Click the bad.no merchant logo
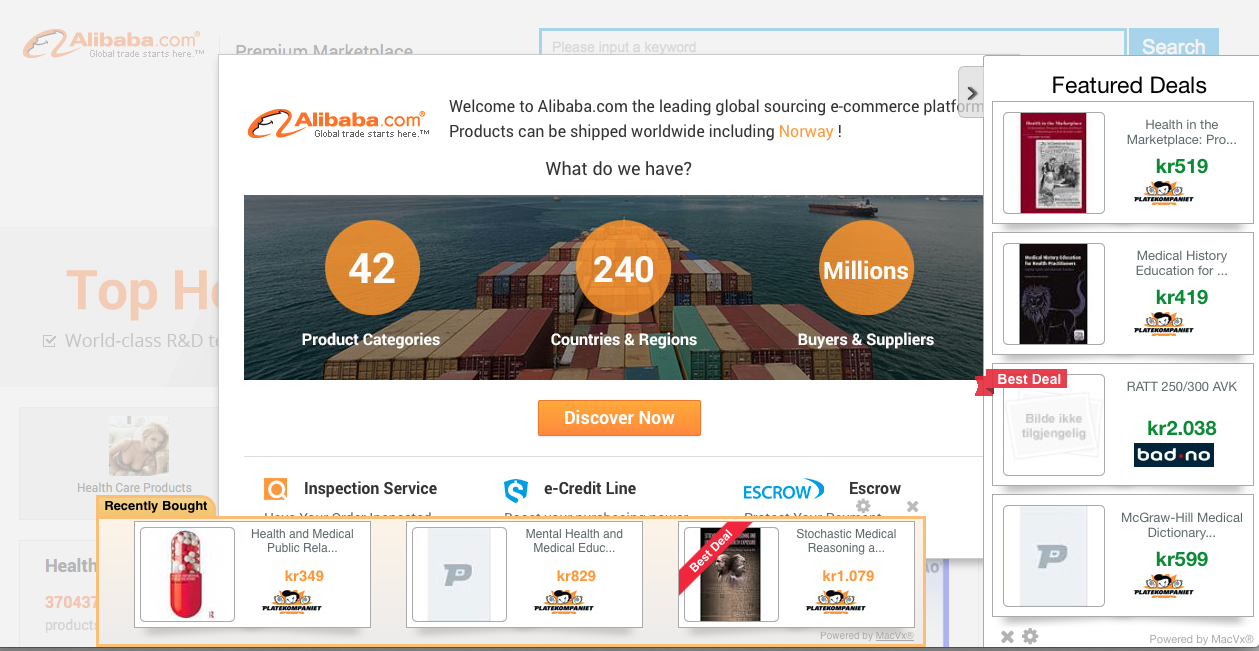Image resolution: width=1259 pixels, height=651 pixels. click(1174, 455)
